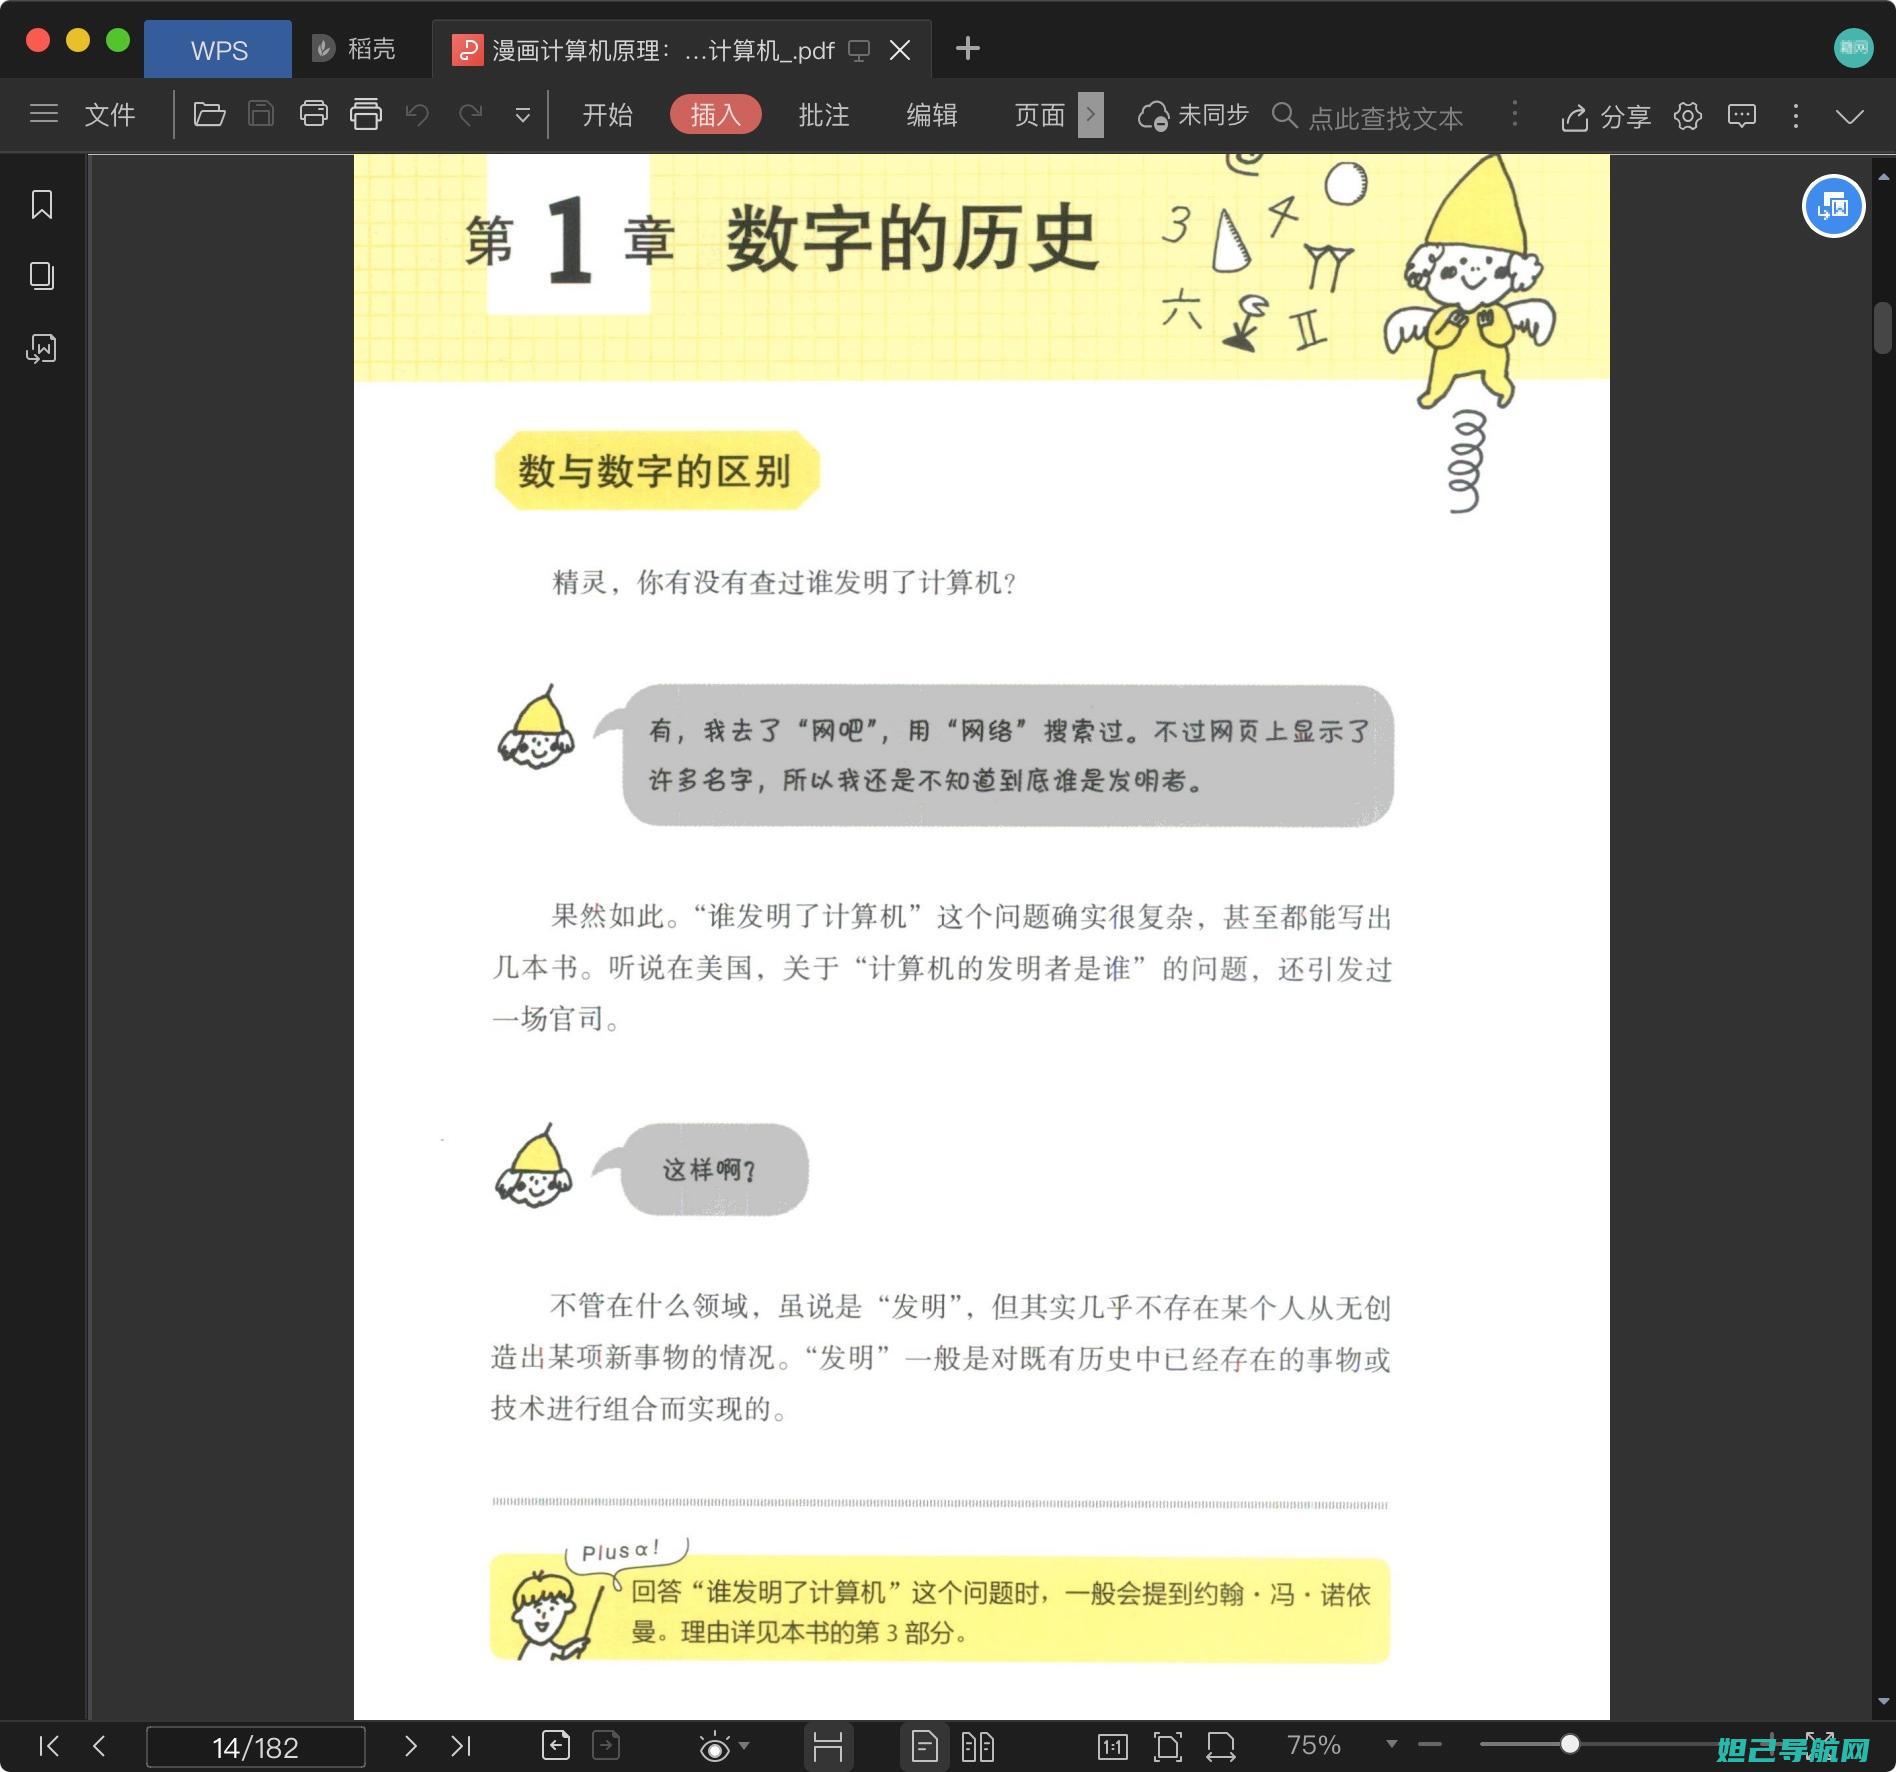Click the zoom slider handle

coord(1570,1744)
